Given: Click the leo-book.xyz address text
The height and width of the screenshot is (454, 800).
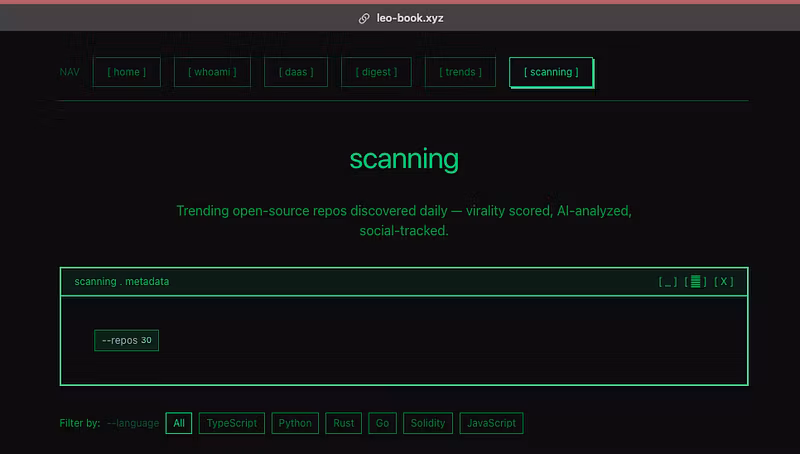Looking at the screenshot, I should point(410,18).
